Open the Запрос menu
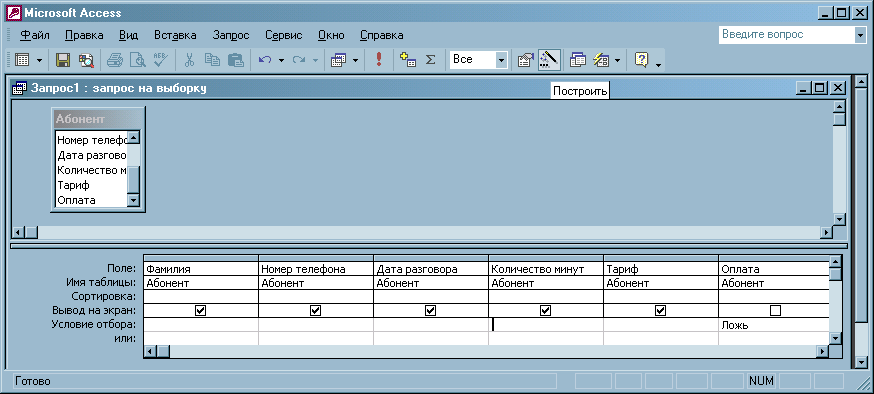Image resolution: width=874 pixels, height=394 pixels. [x=231, y=35]
